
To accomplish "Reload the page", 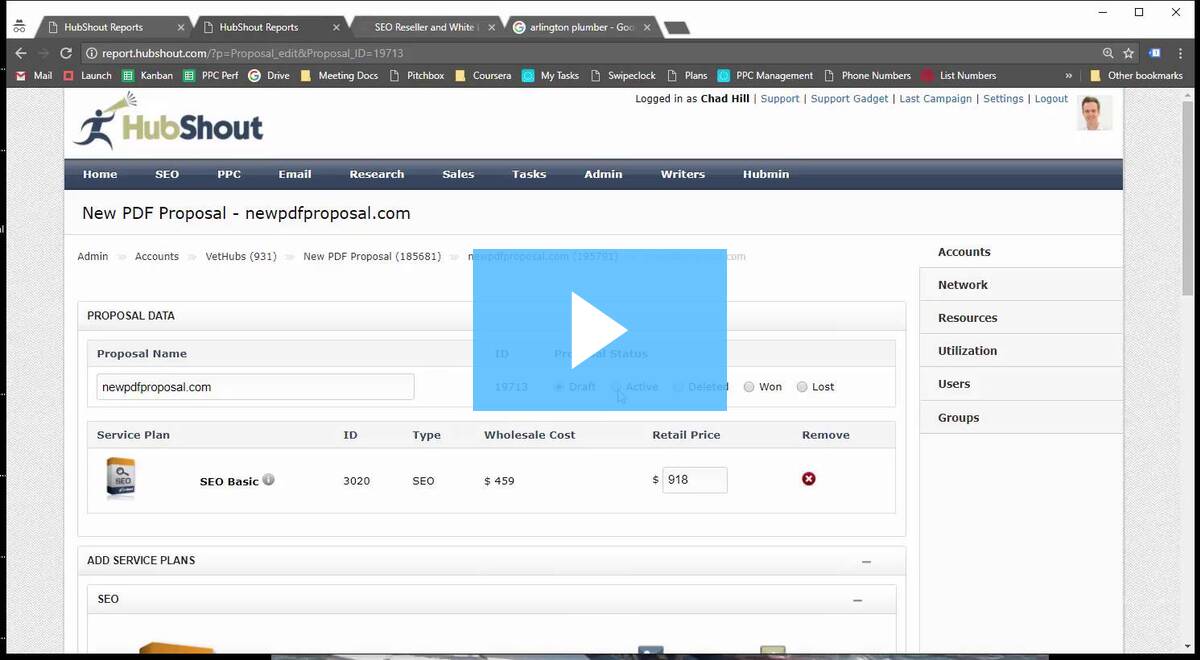I will (x=67, y=53).
